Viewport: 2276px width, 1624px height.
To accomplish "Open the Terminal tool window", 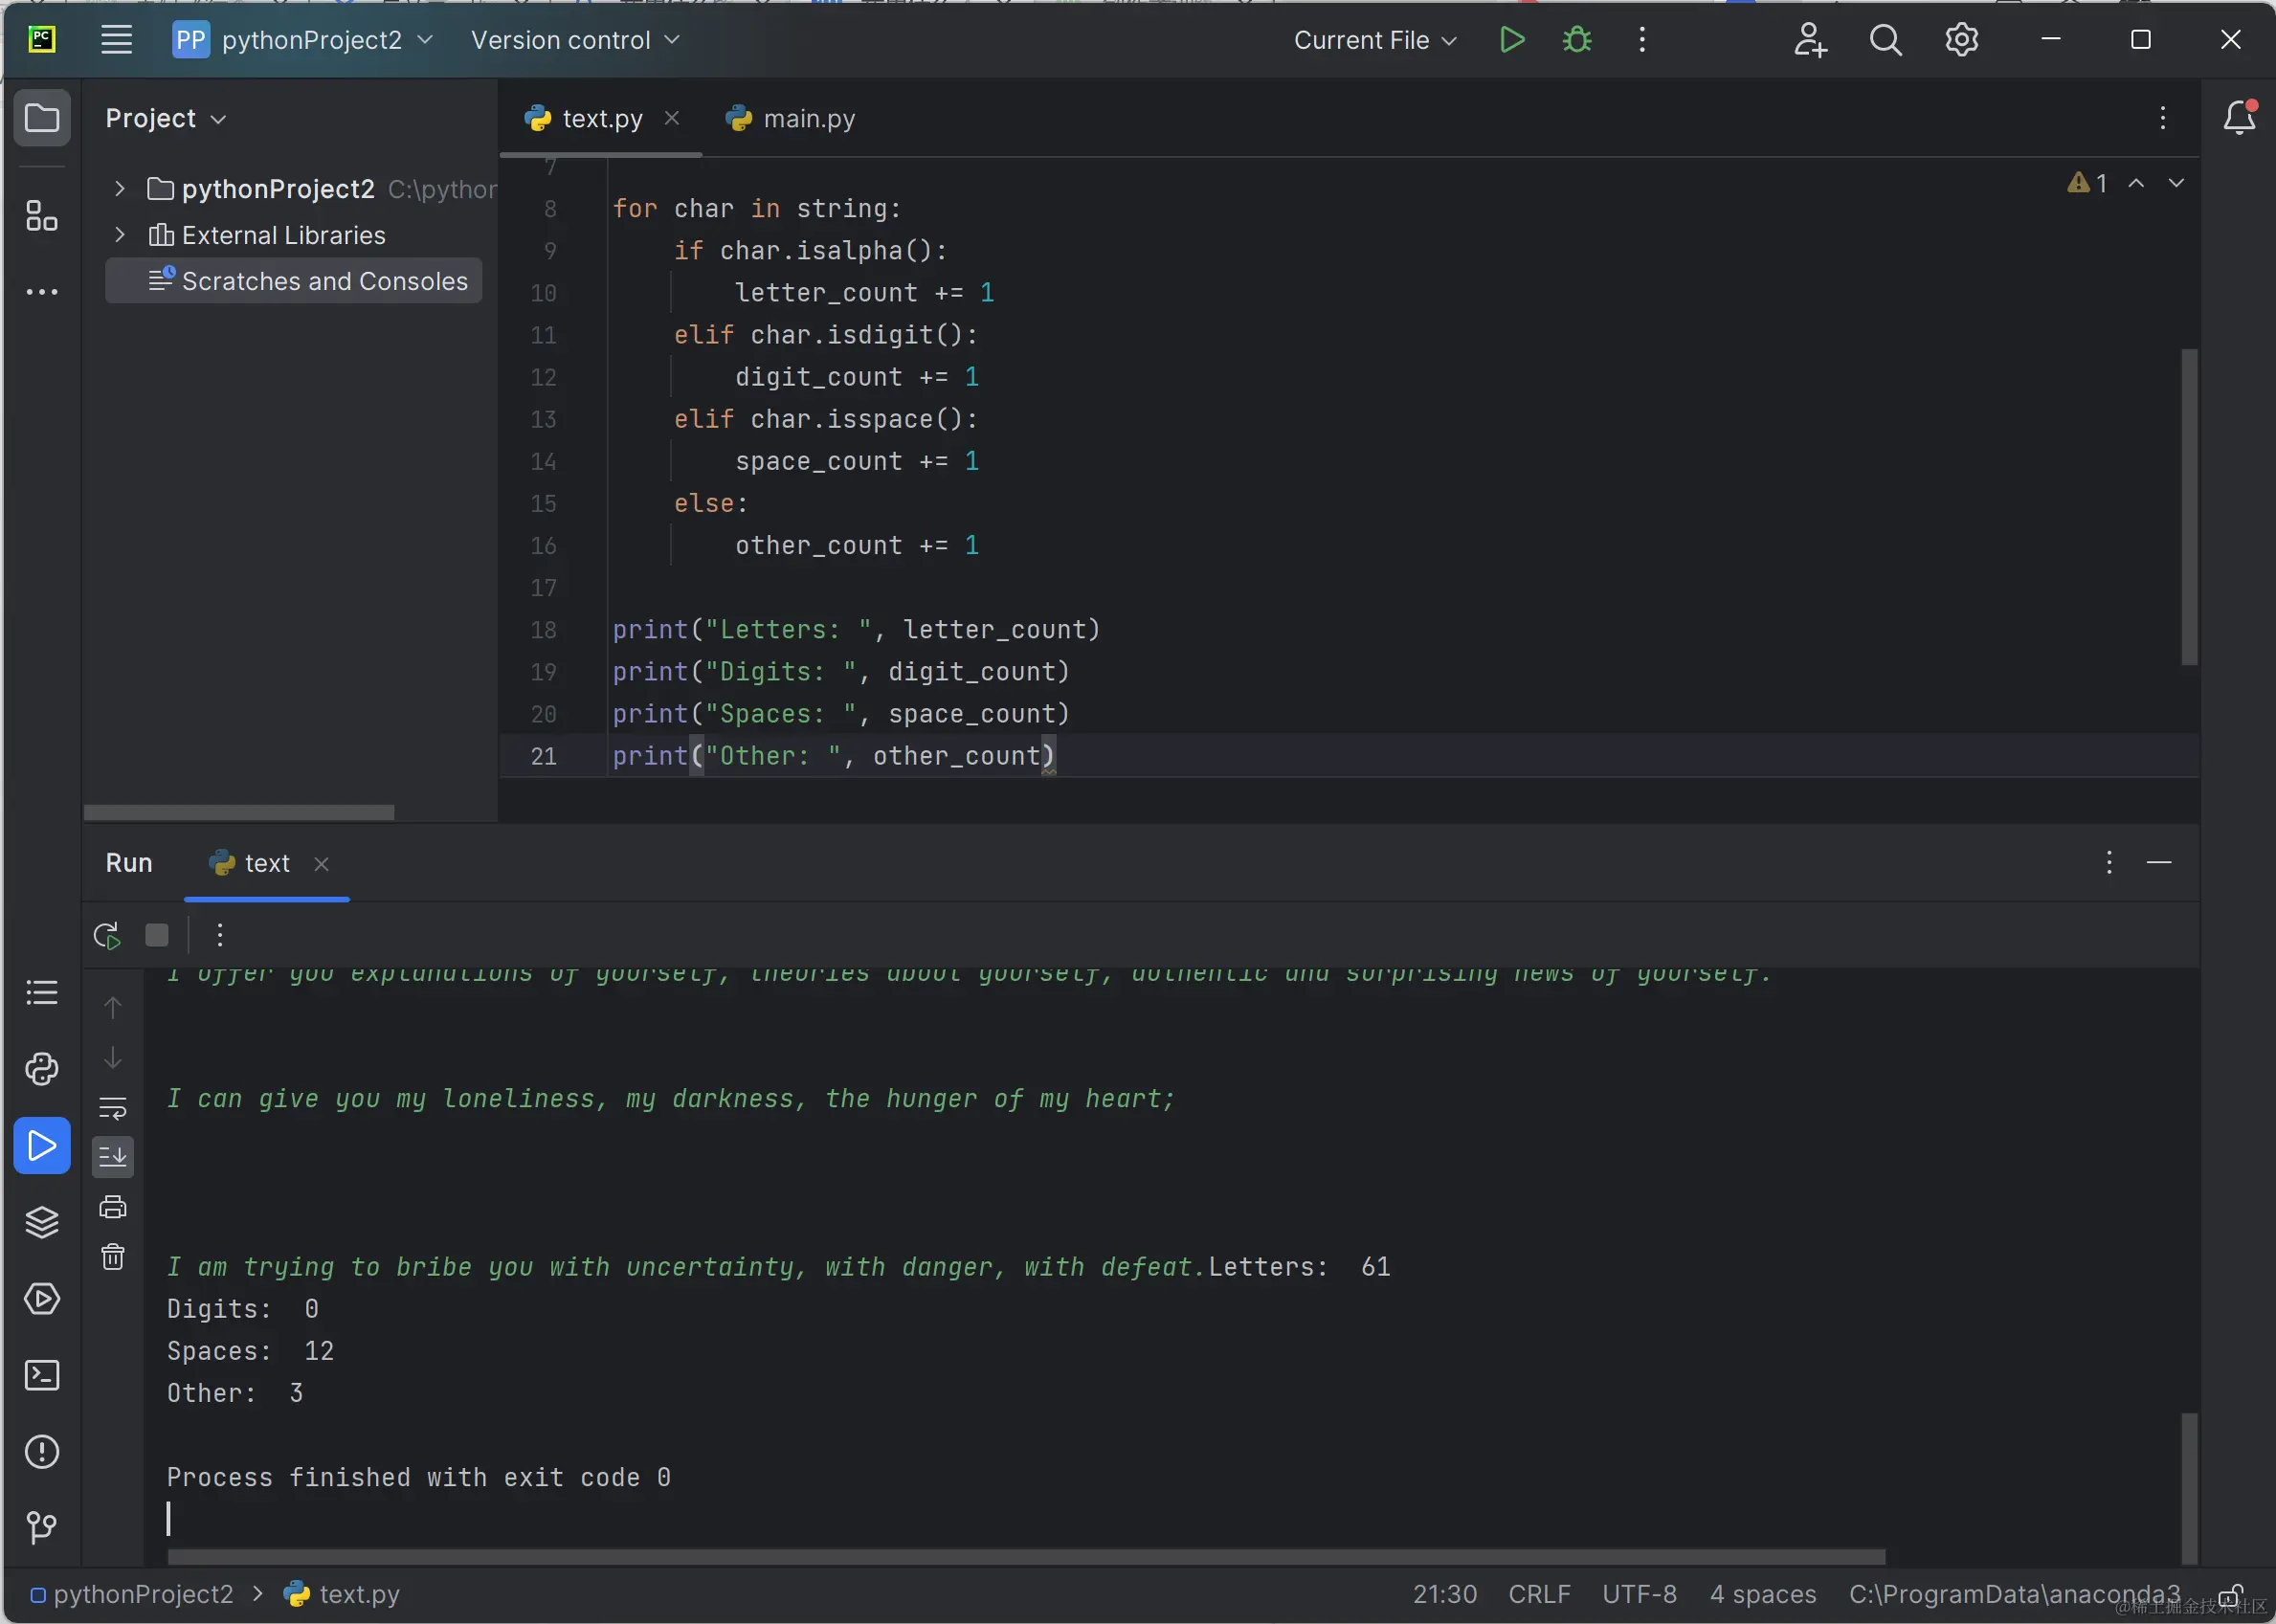I will pos(41,1375).
